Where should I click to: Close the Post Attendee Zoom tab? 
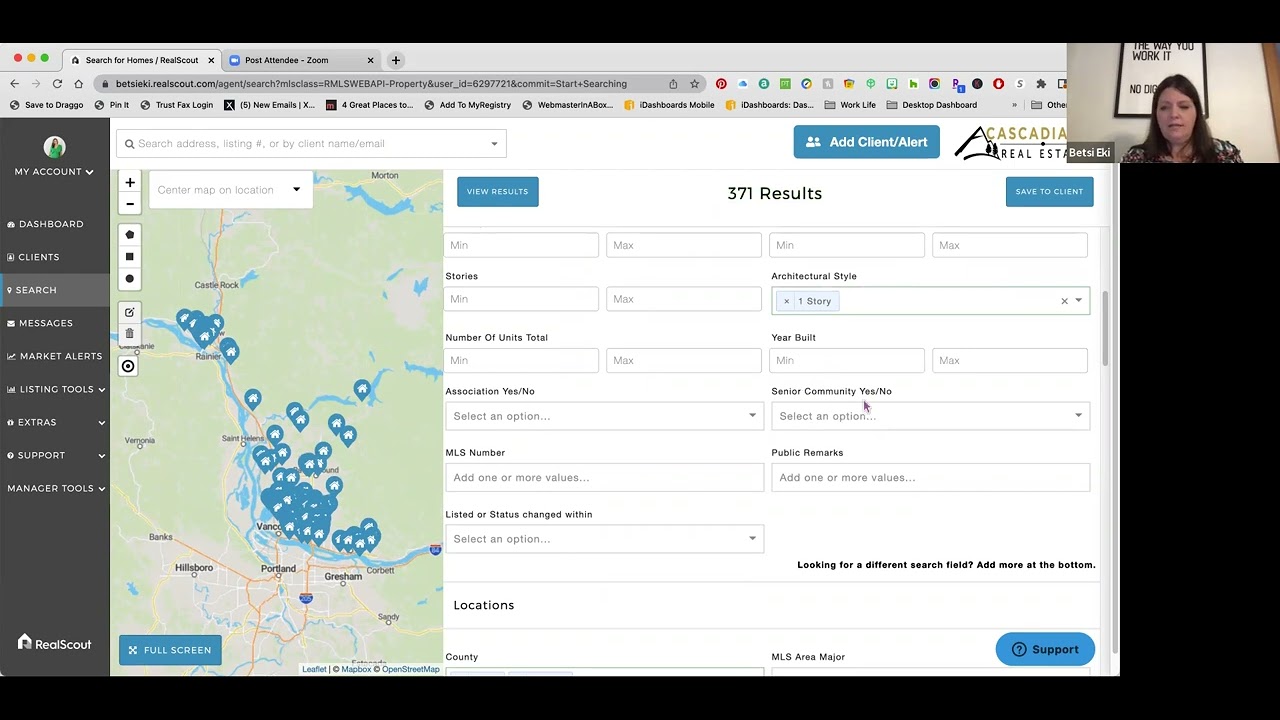tap(370, 60)
